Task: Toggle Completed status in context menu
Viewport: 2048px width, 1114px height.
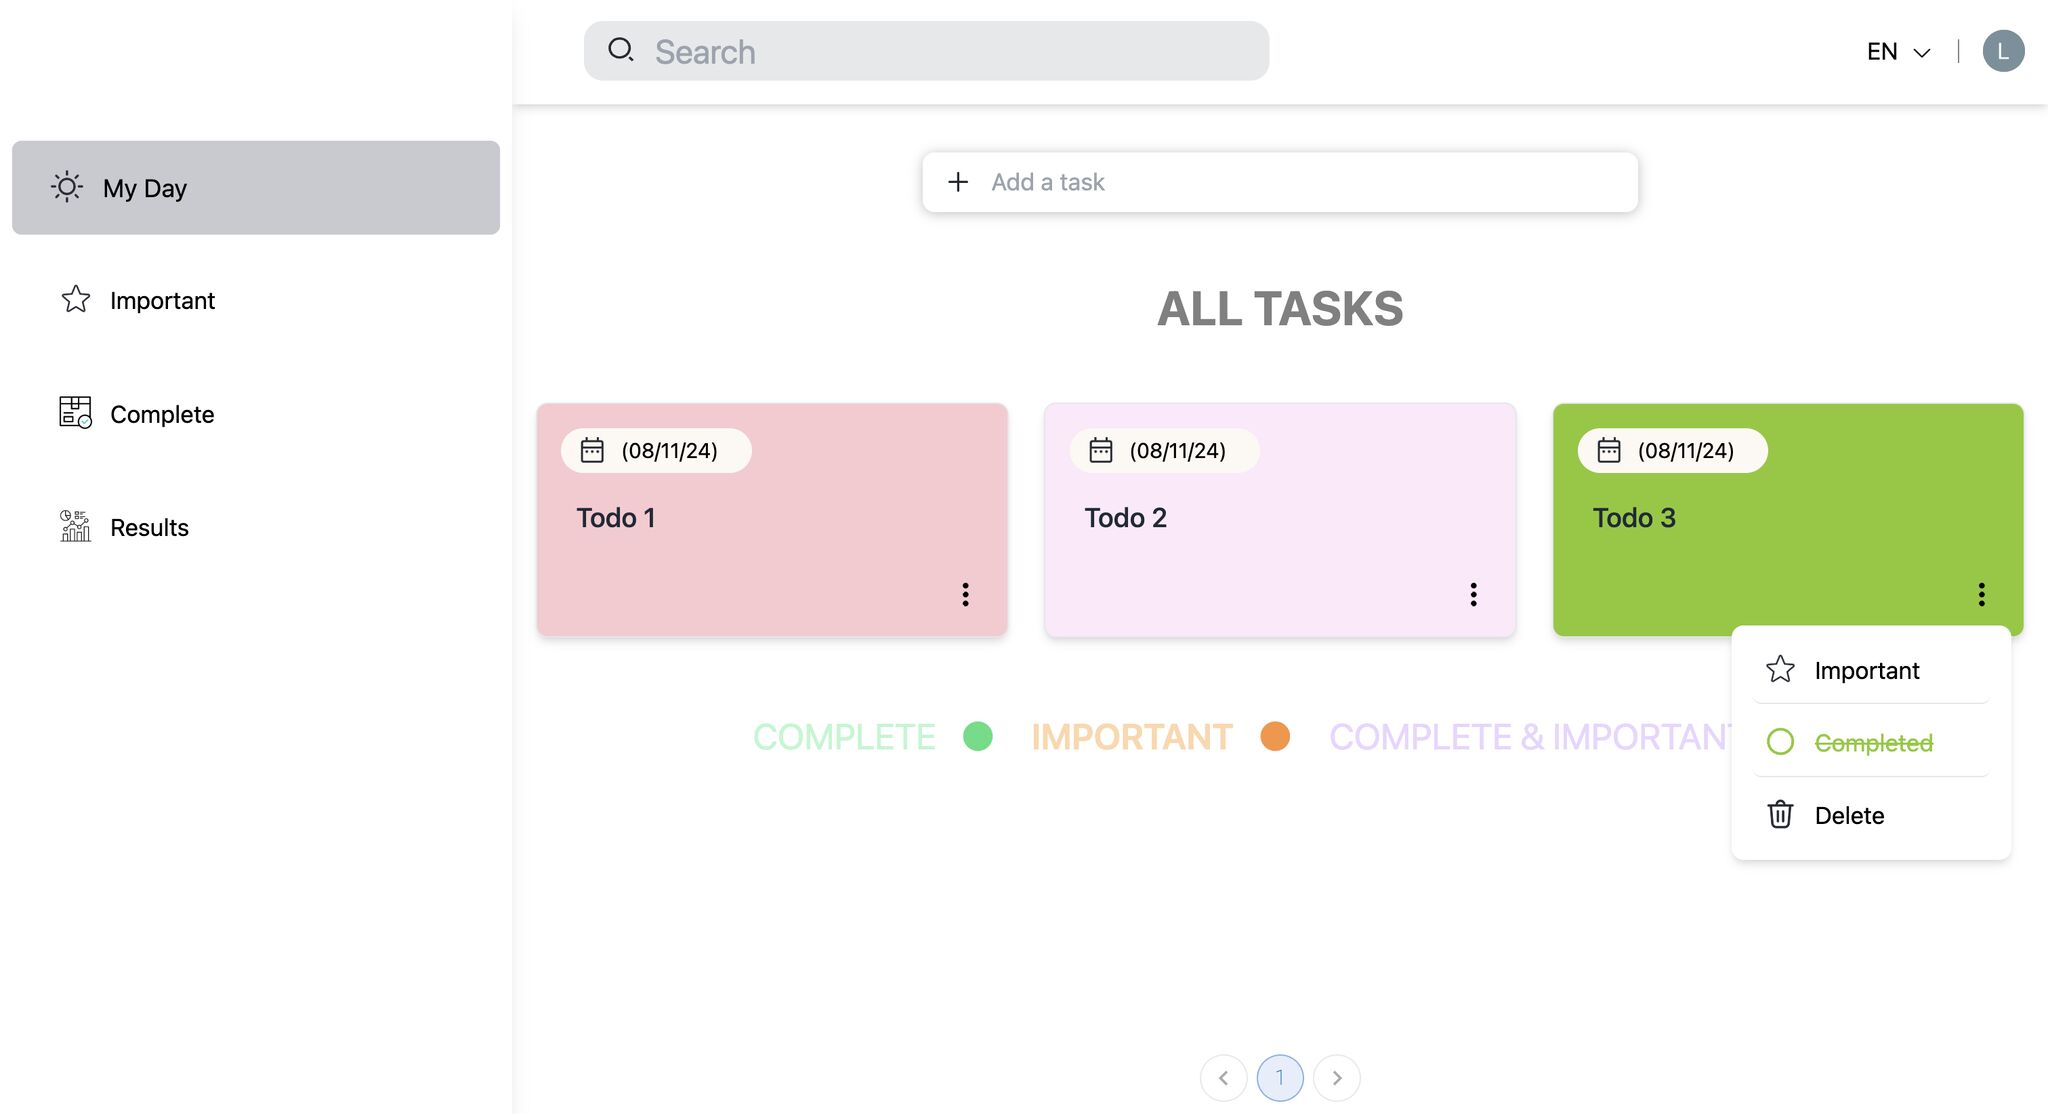Action: pos(1870,741)
